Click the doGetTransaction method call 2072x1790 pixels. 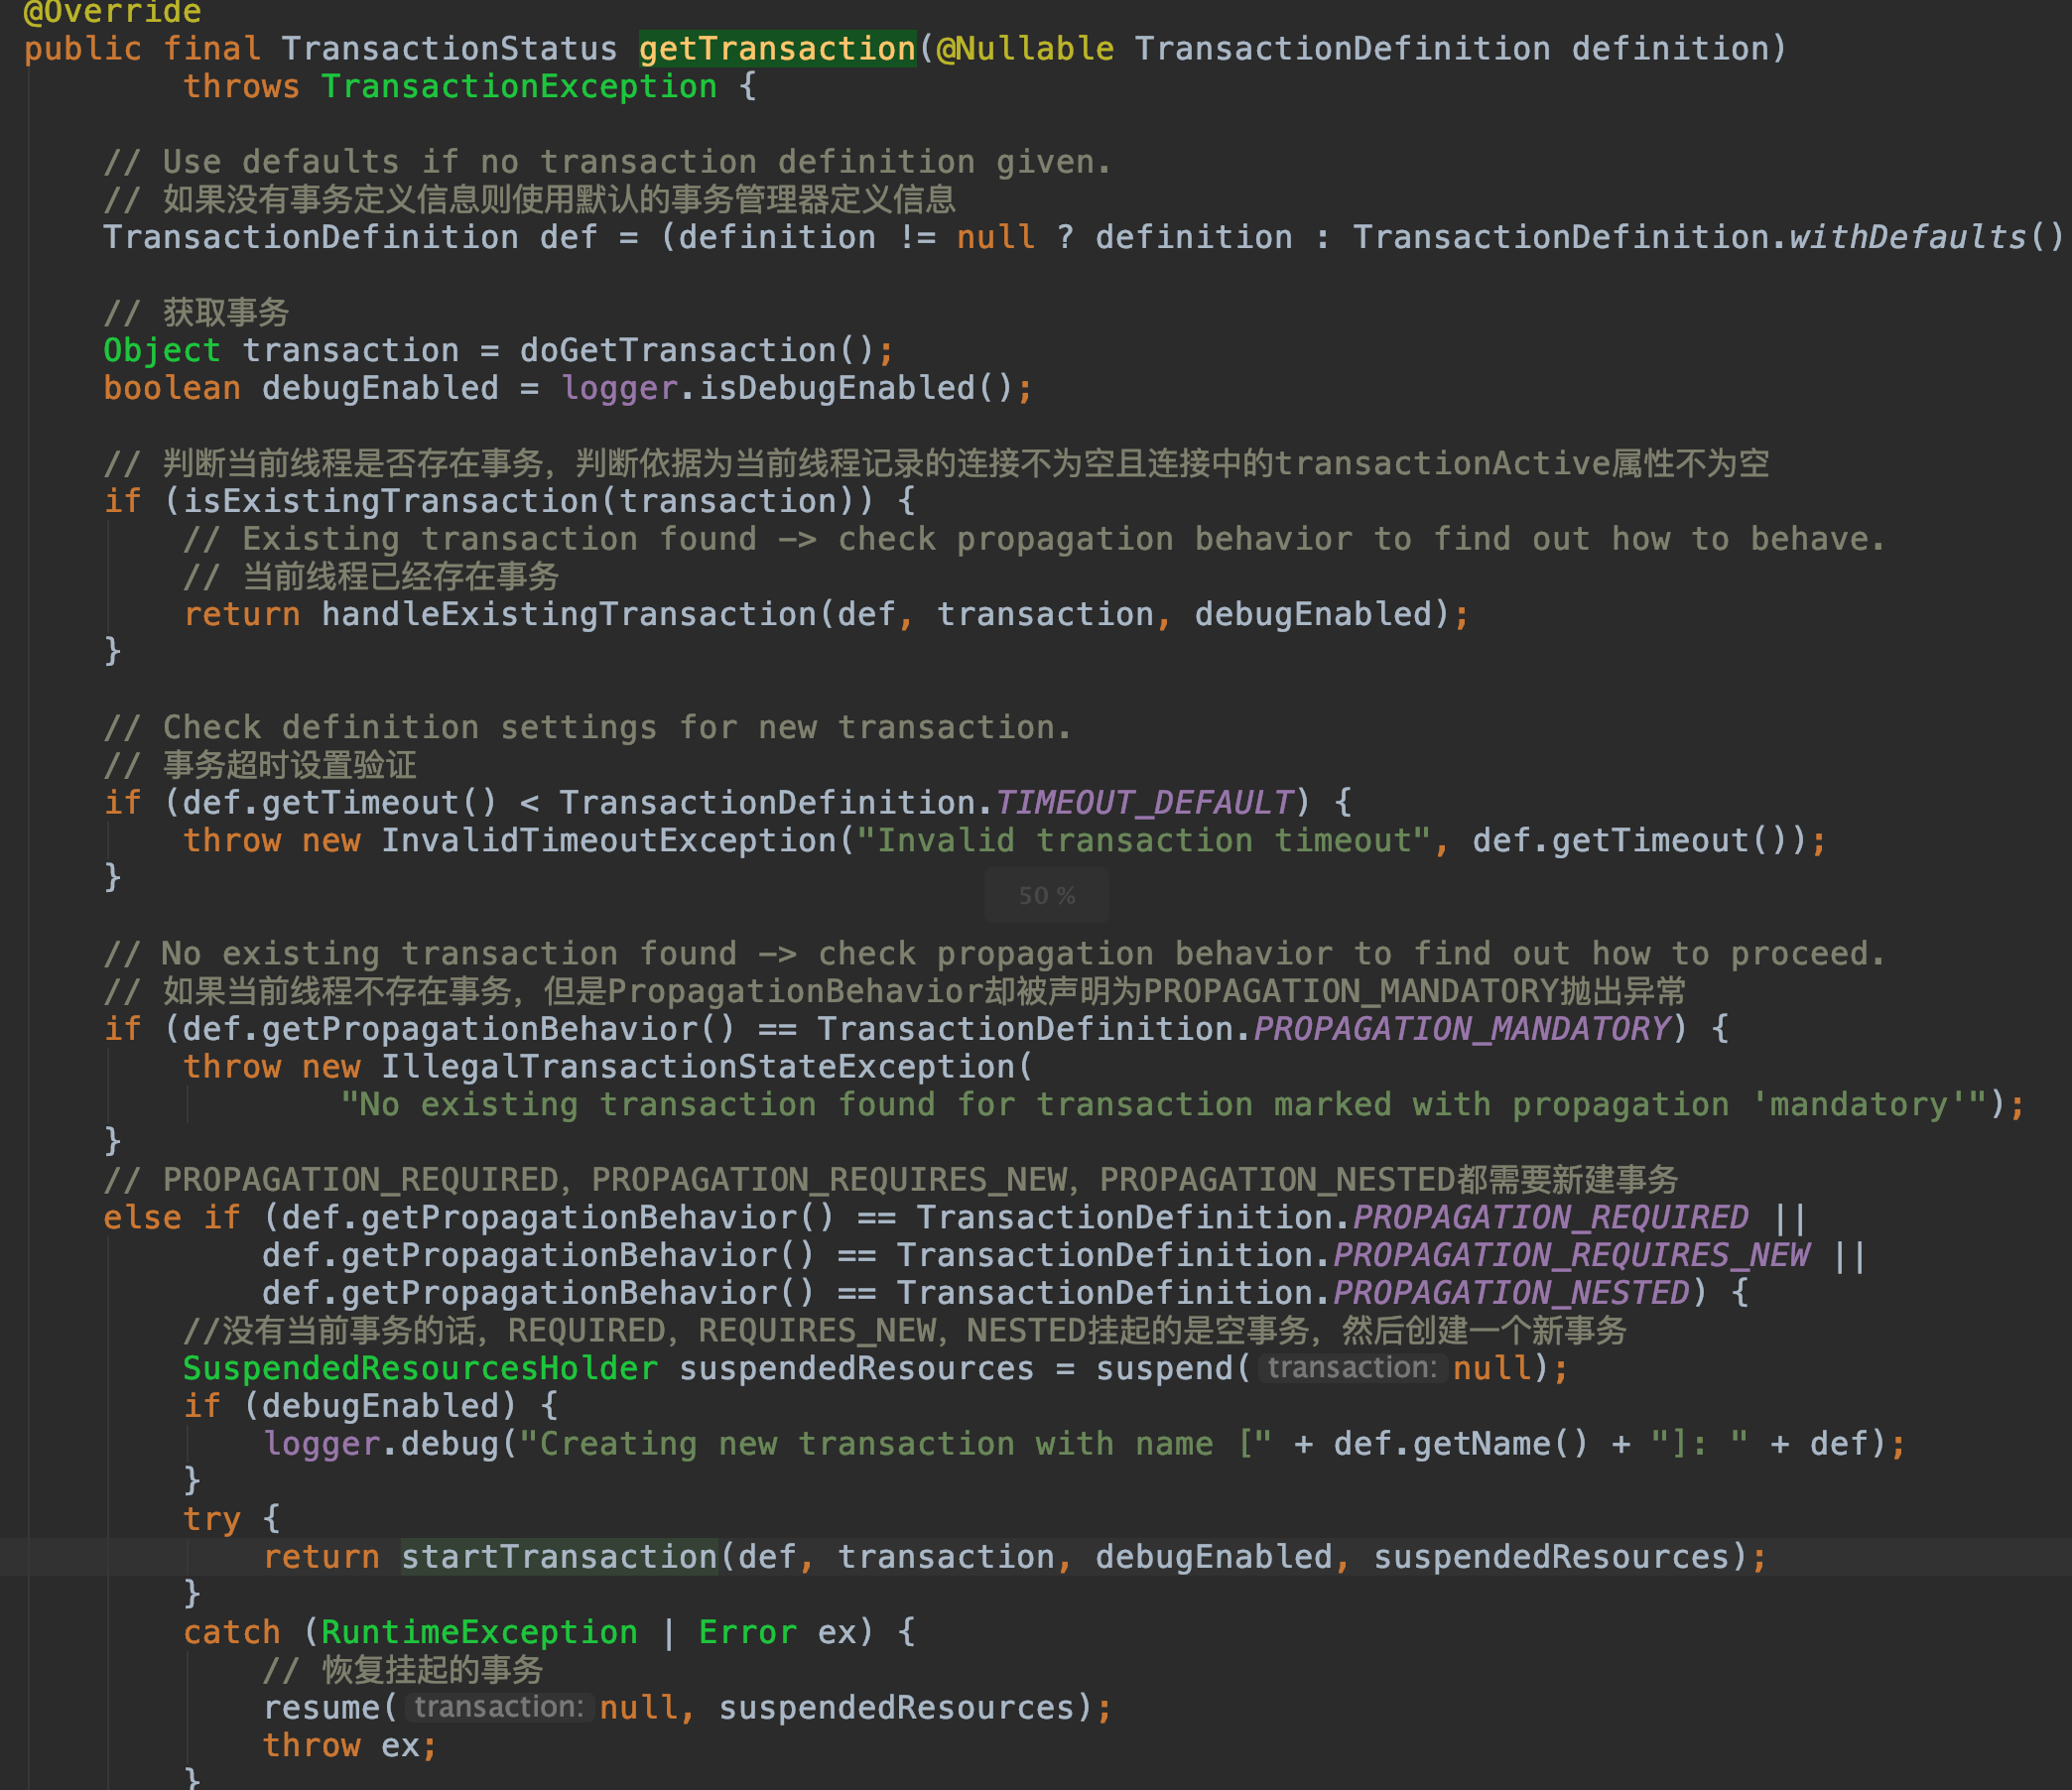click(677, 350)
